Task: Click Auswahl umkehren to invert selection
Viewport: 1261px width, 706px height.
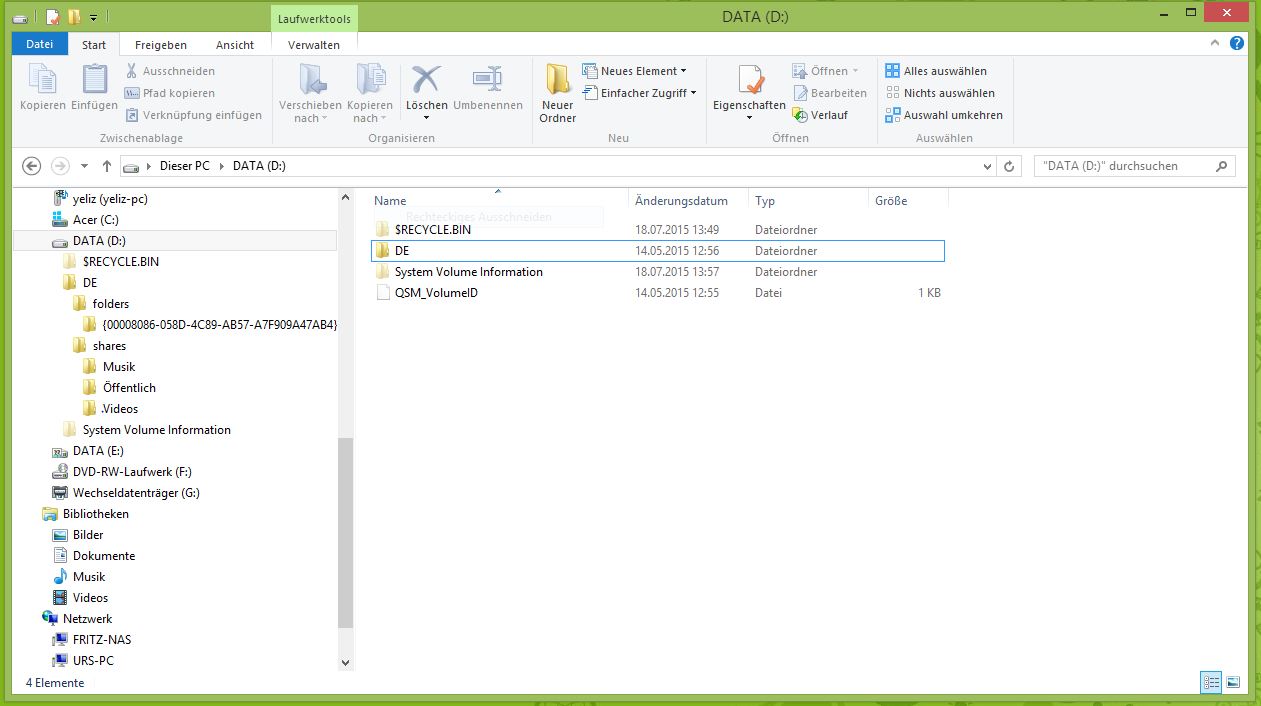Action: [x=943, y=115]
